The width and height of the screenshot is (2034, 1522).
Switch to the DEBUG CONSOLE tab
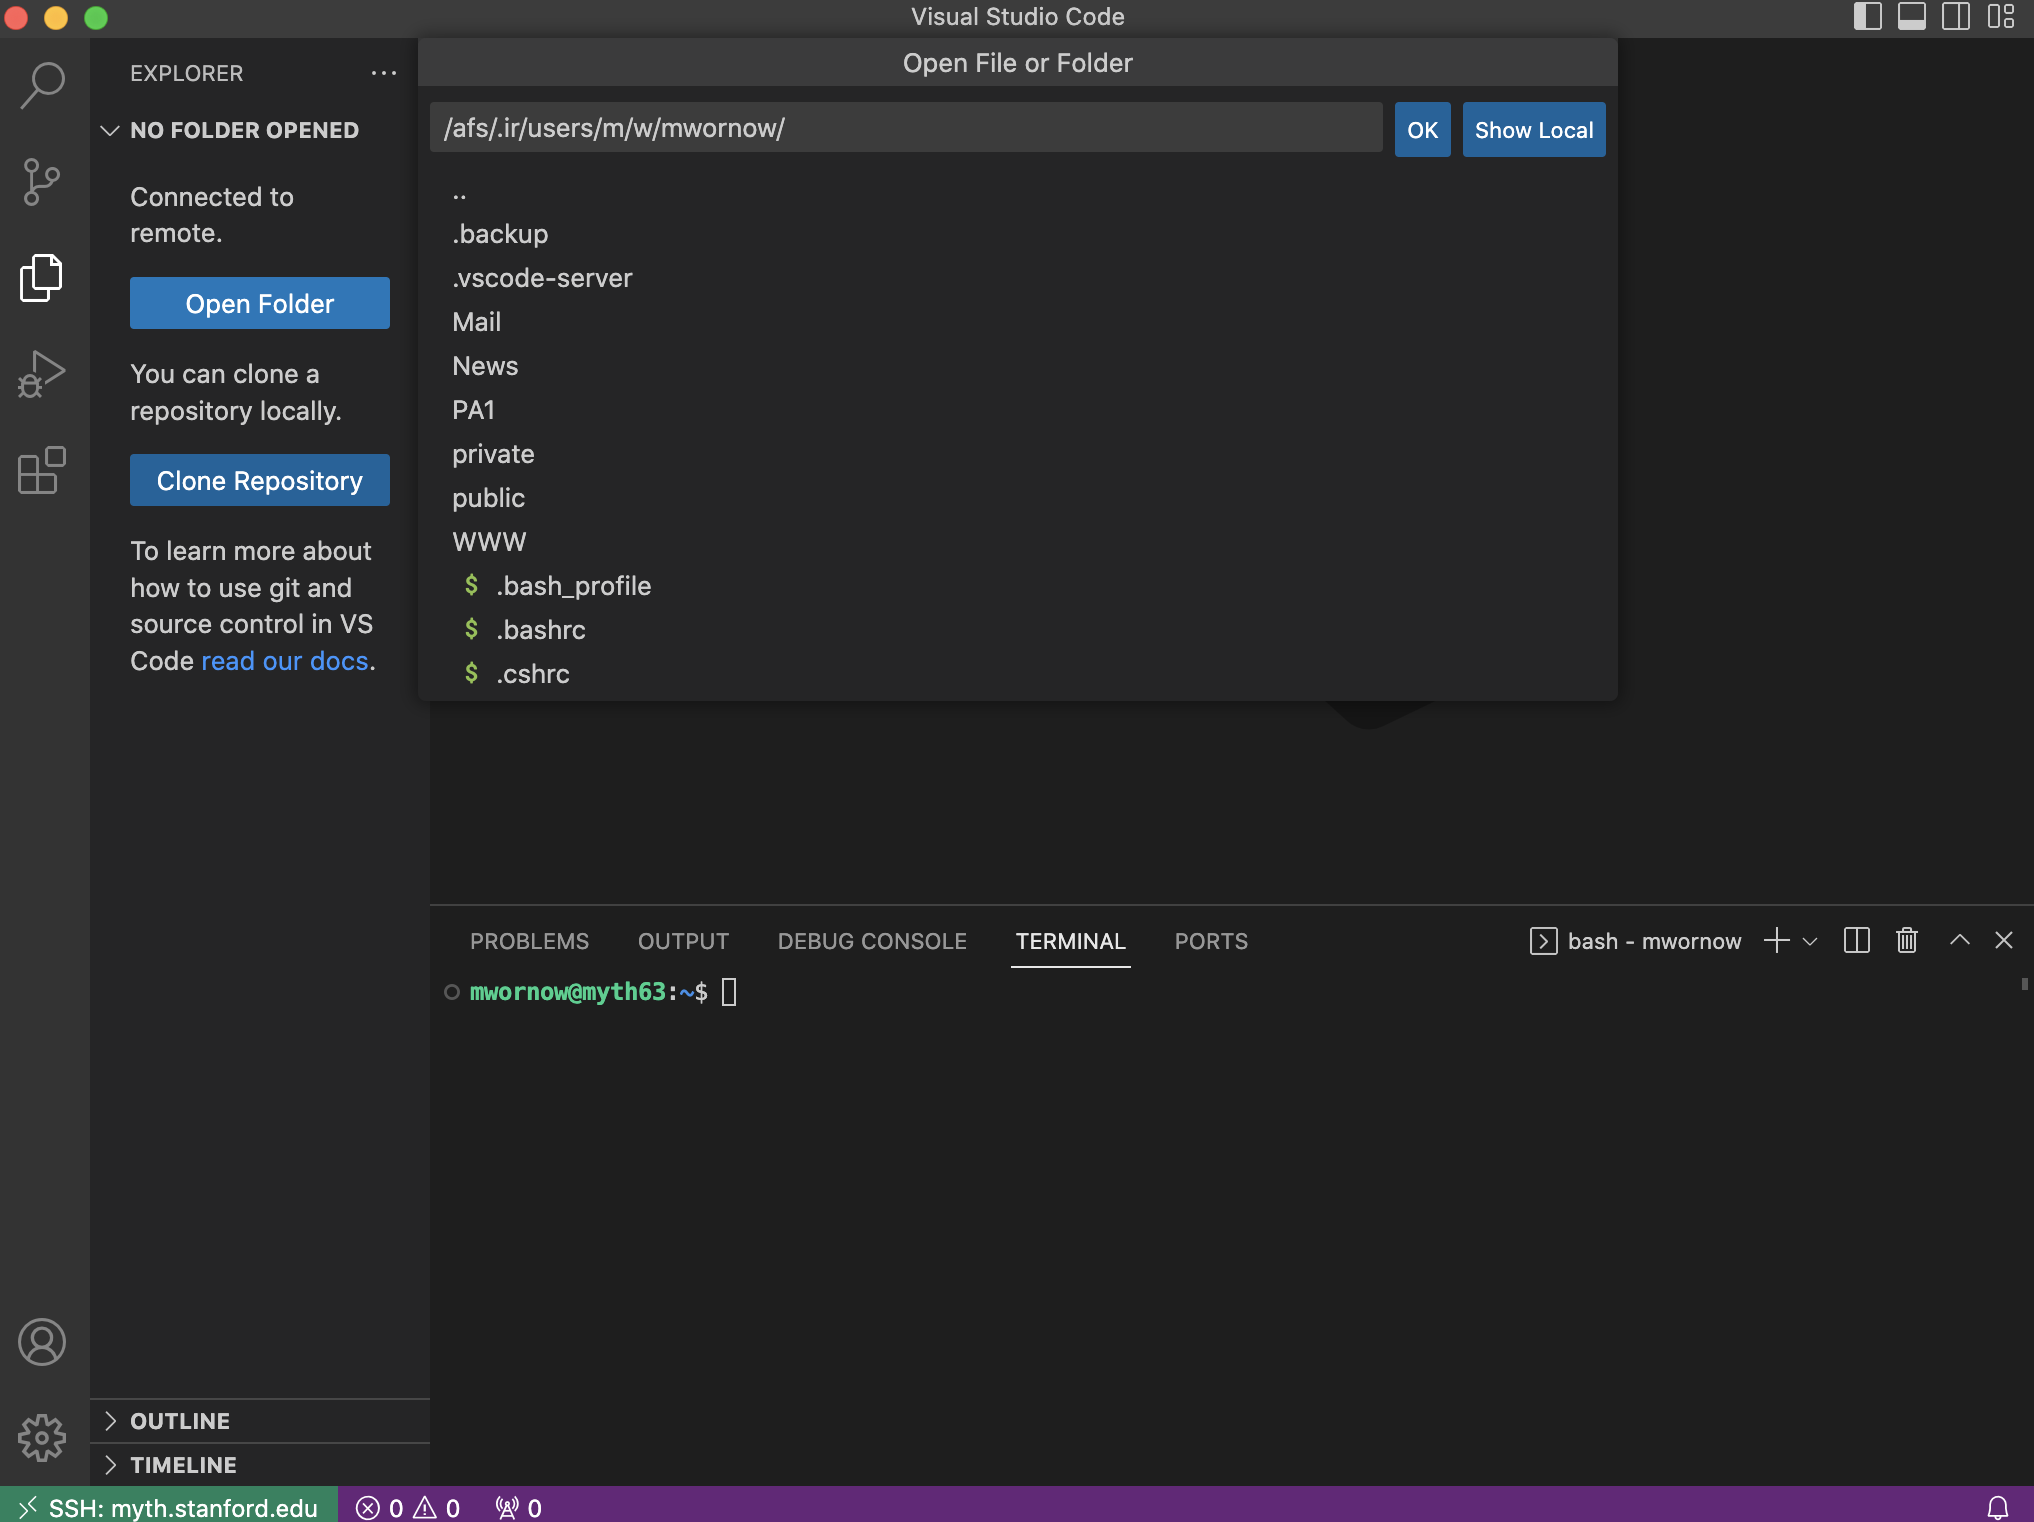point(872,941)
